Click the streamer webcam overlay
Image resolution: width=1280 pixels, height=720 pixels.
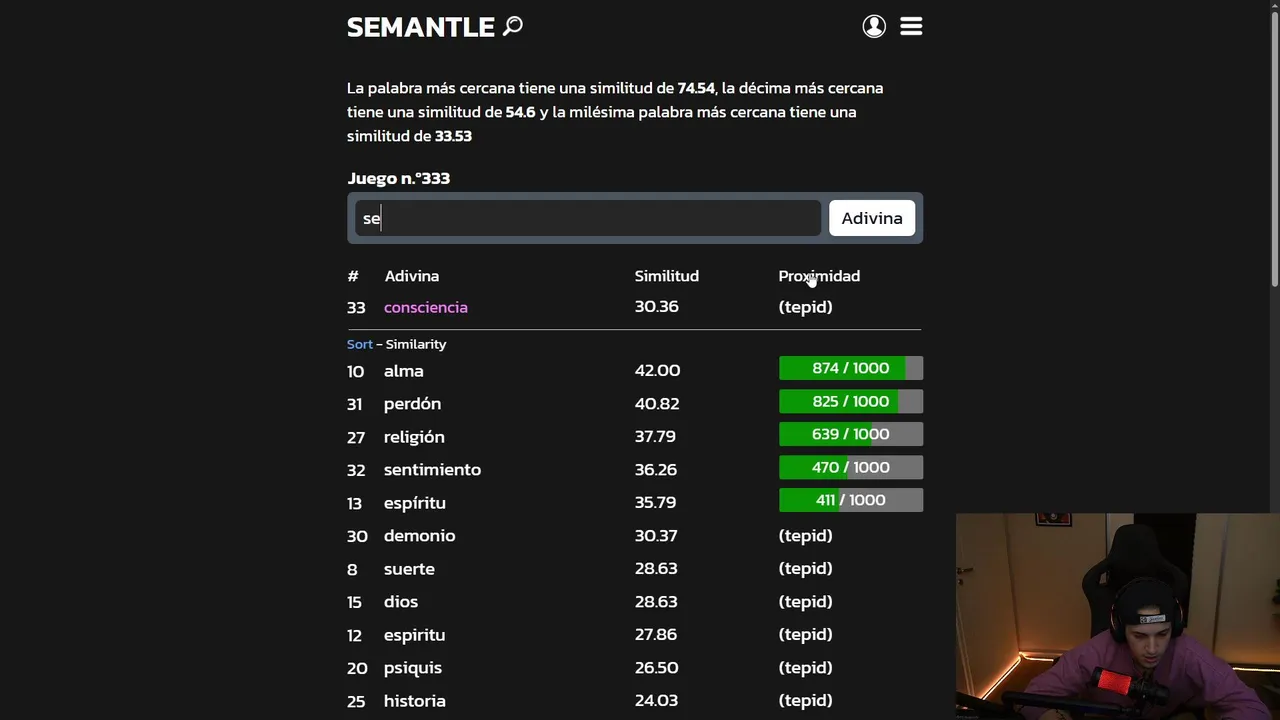click(1117, 616)
